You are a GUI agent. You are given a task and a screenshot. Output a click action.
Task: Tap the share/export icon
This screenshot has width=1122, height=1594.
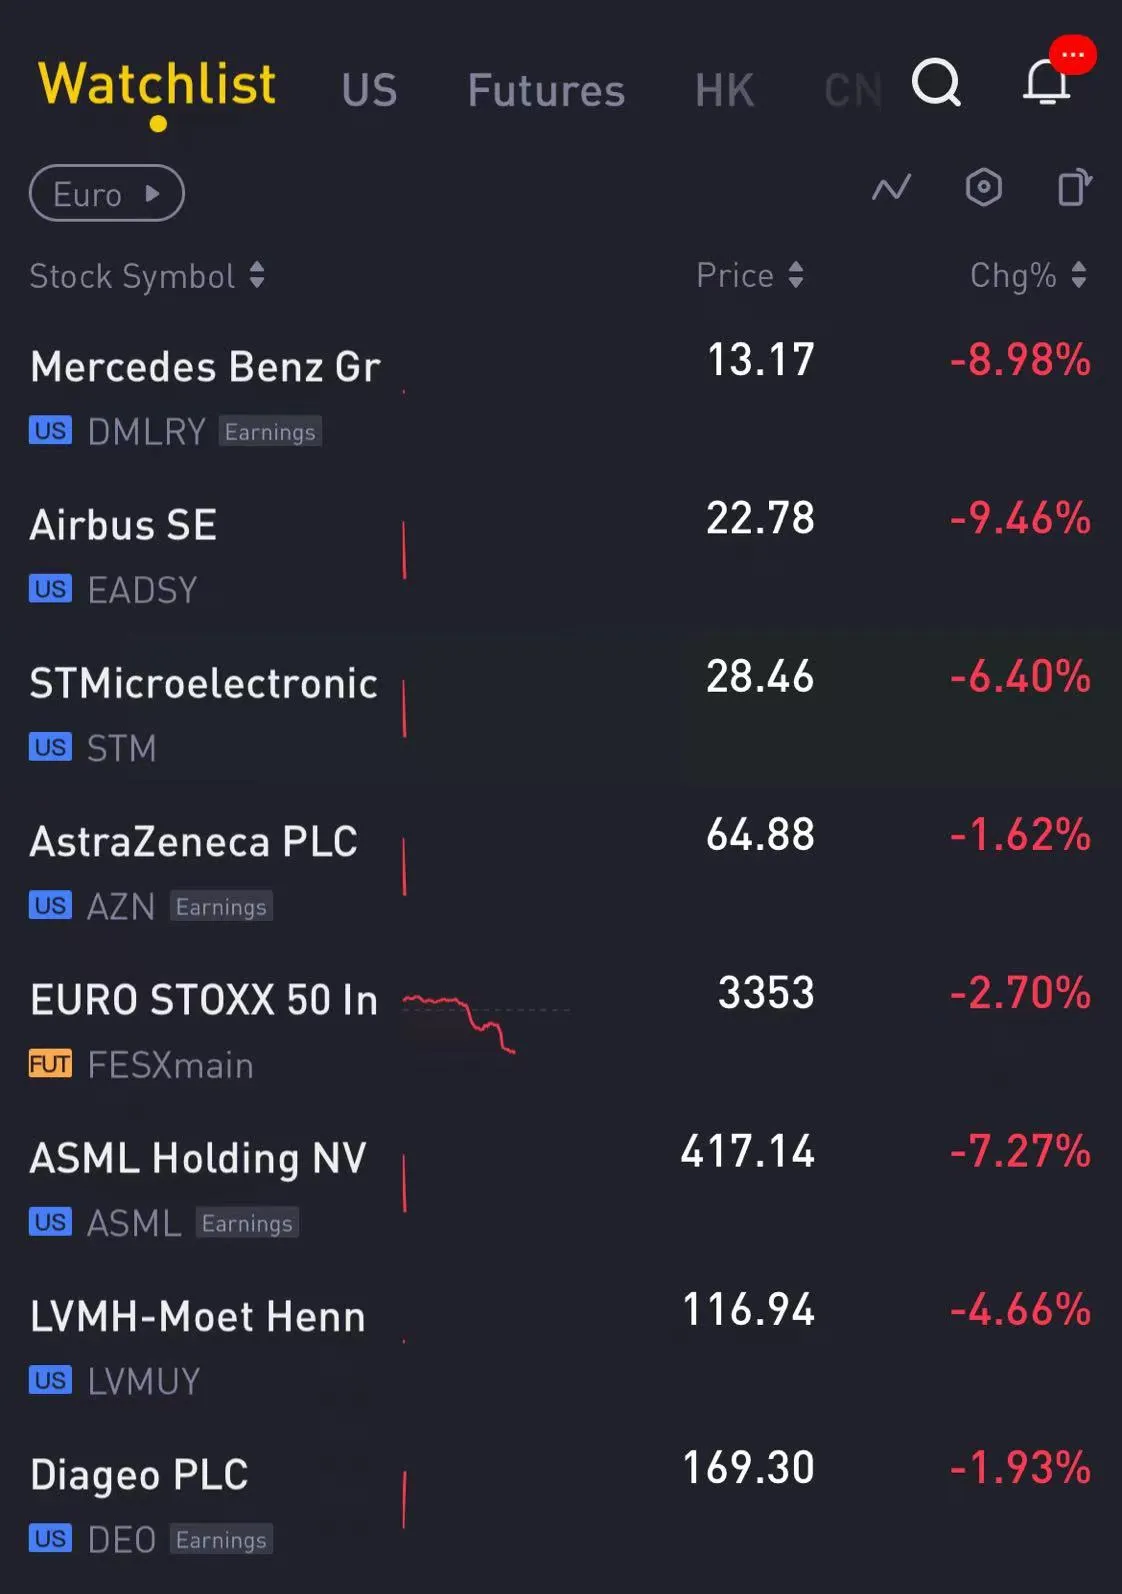coord(1075,188)
